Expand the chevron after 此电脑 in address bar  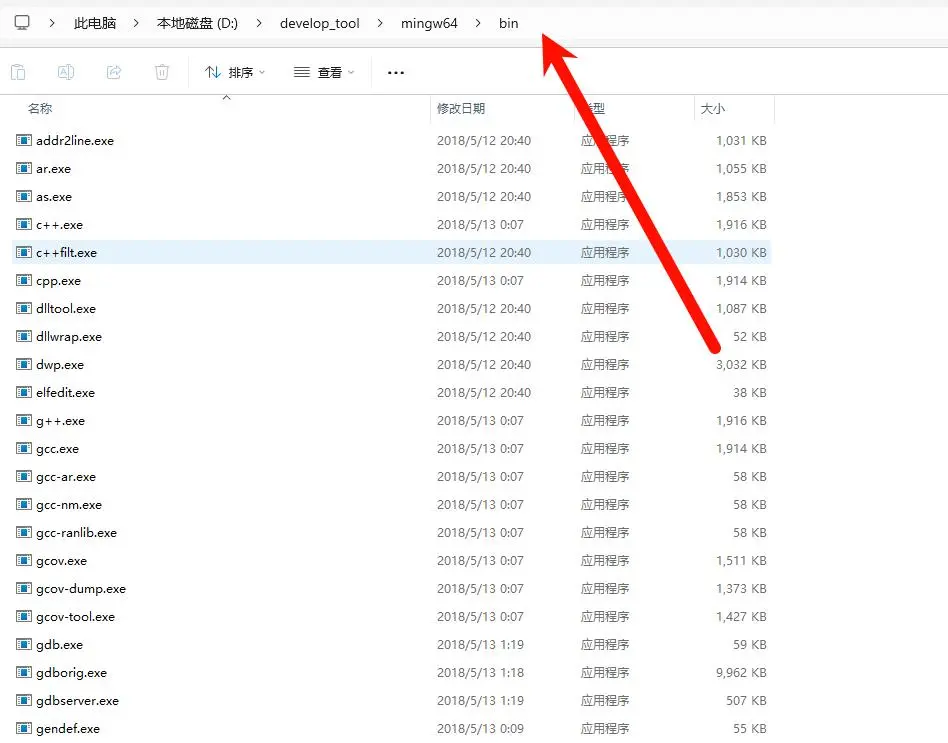click(x=136, y=23)
